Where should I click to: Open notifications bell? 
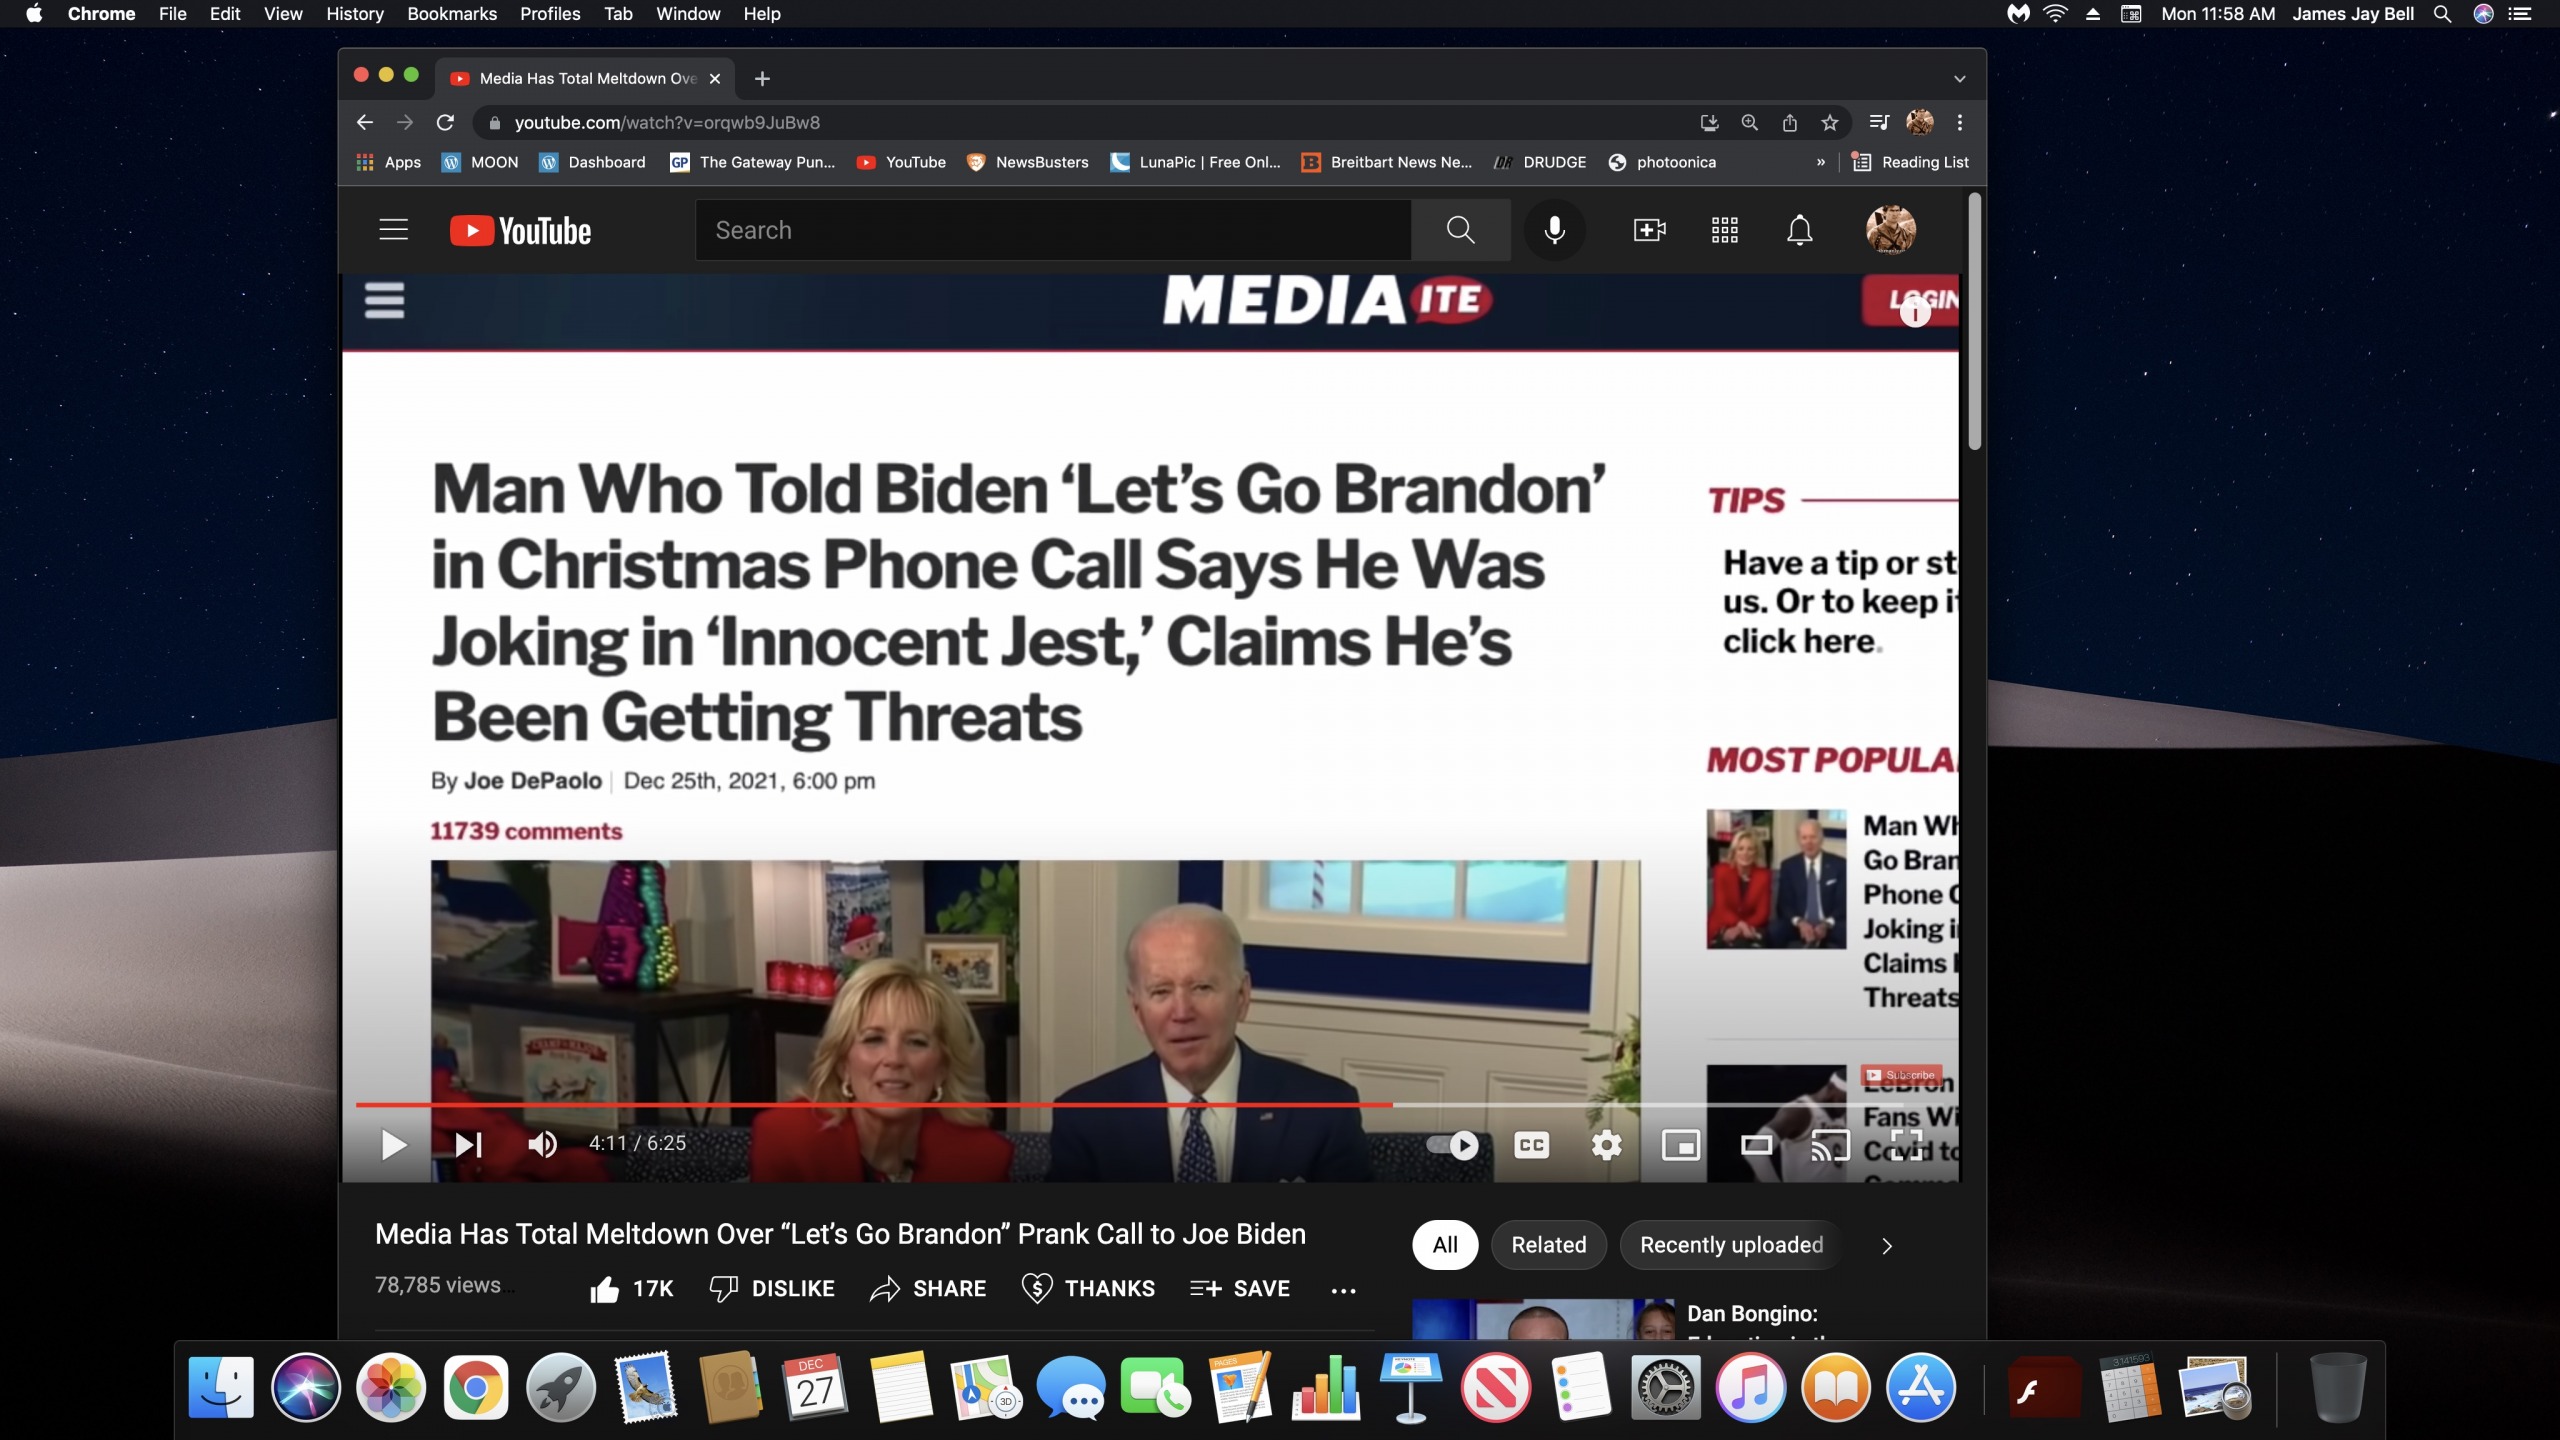point(1799,230)
